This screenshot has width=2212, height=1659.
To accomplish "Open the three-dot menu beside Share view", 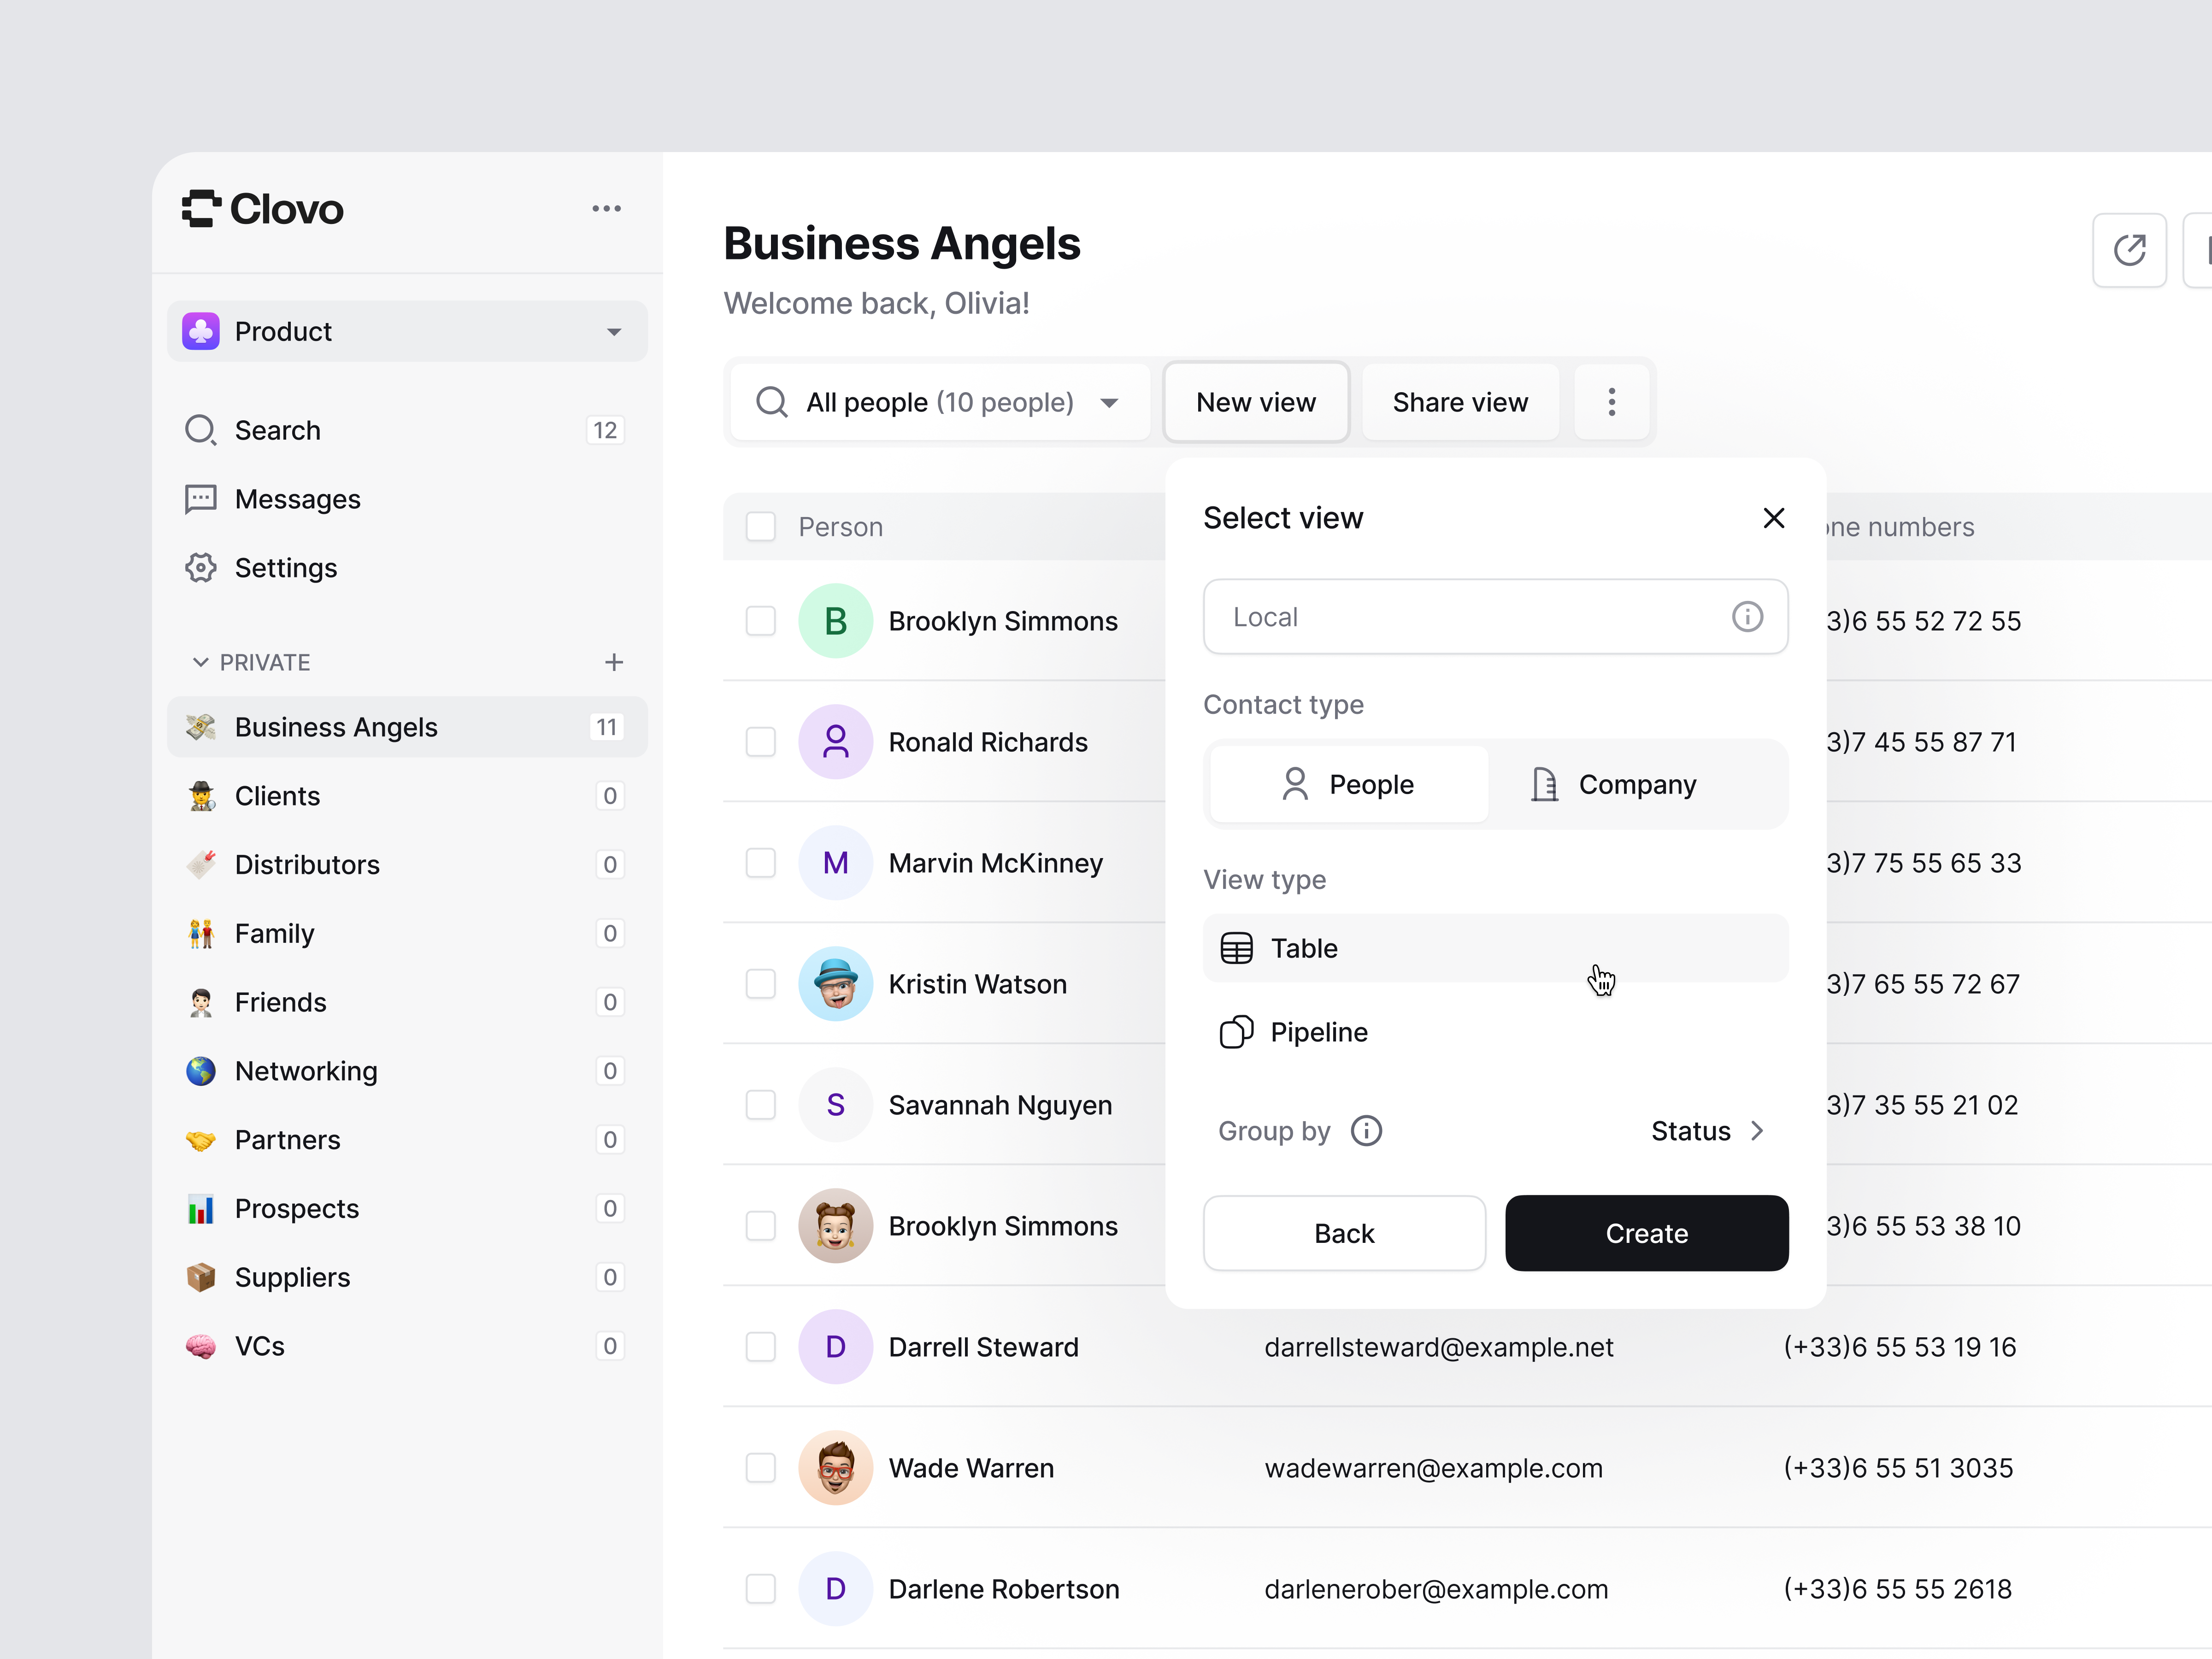I will click(1611, 402).
